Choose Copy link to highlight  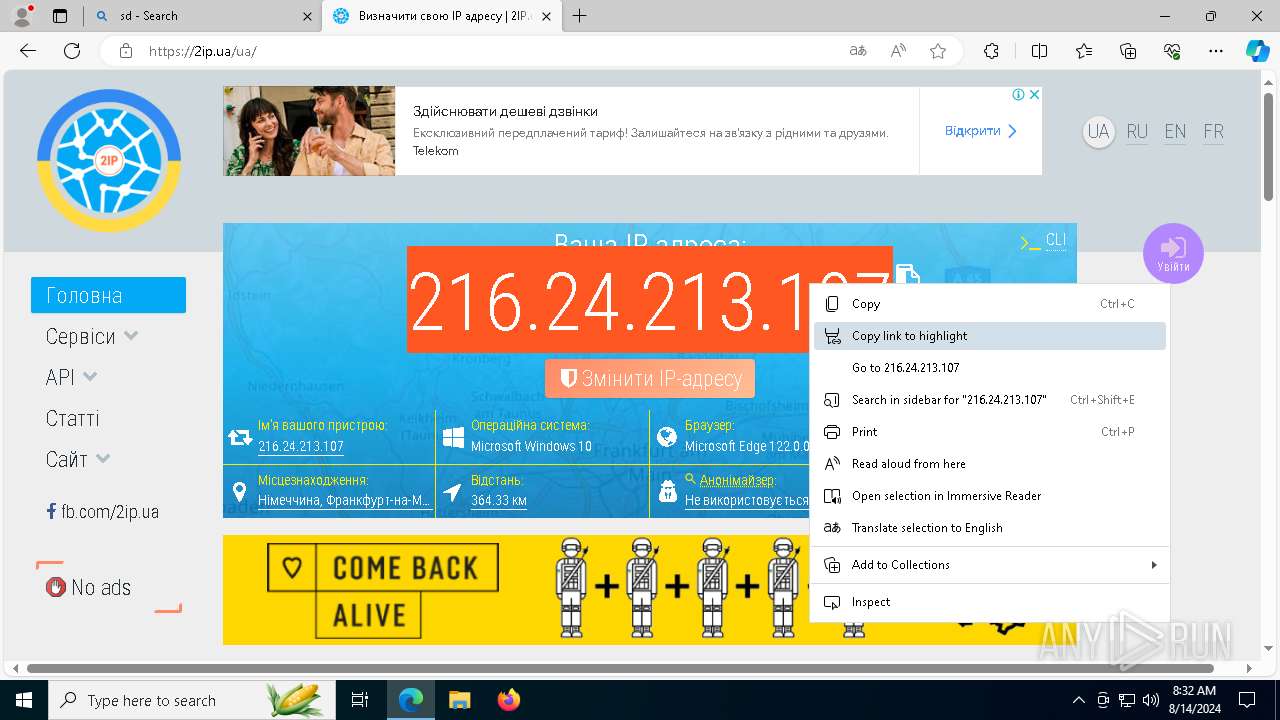[990, 336]
